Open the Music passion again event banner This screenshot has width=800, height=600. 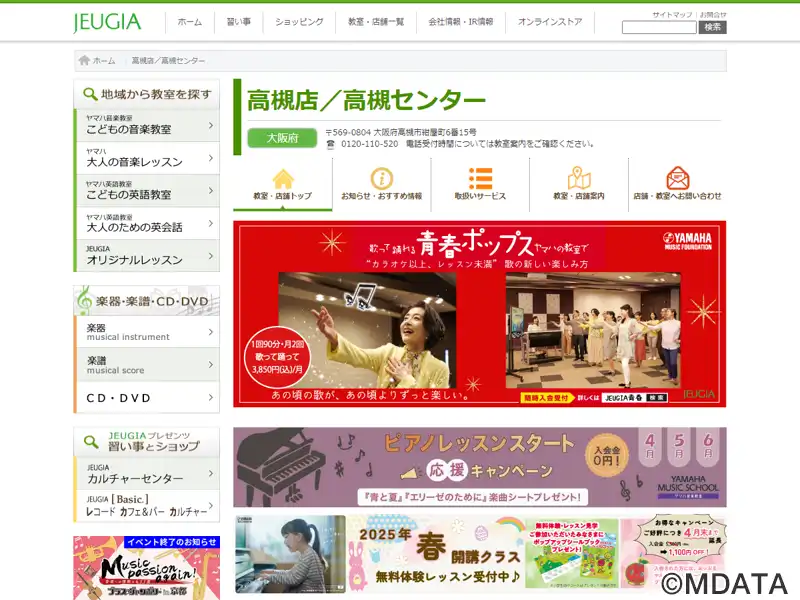146,567
